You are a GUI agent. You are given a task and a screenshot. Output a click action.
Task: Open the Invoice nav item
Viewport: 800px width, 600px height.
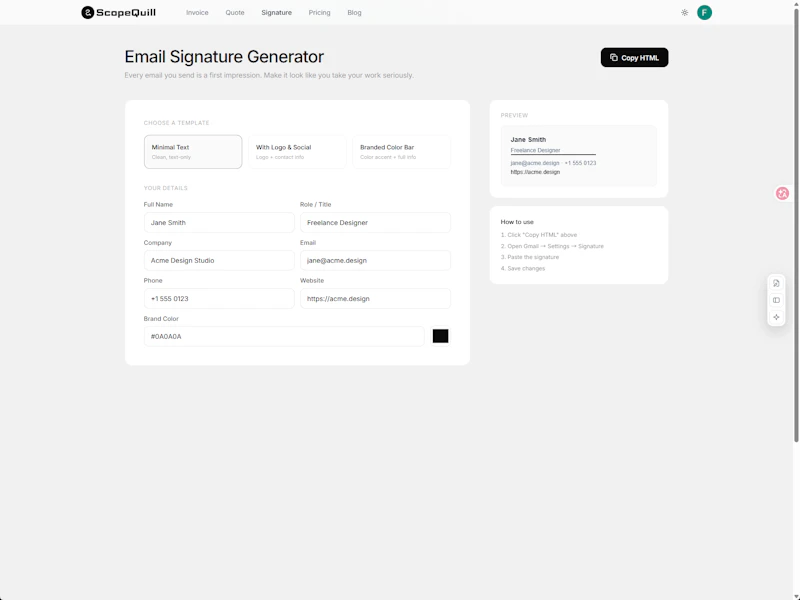(197, 12)
